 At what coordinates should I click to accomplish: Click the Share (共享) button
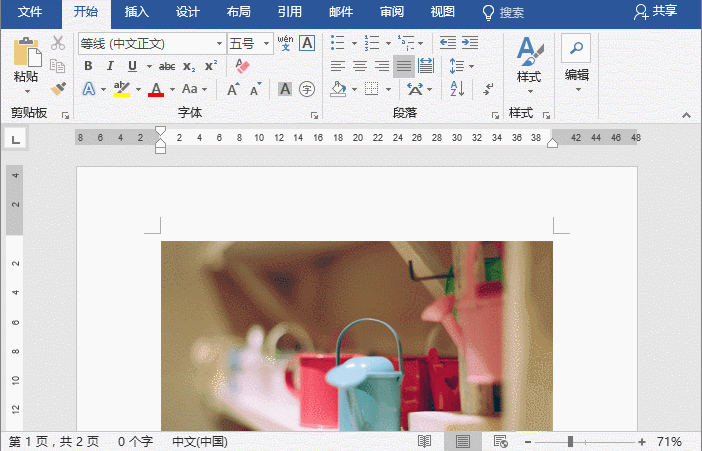655,12
